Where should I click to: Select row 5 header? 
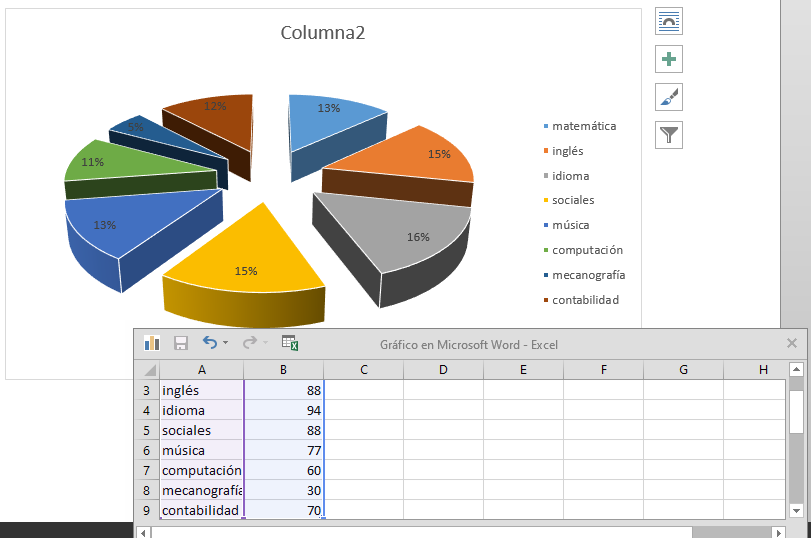click(147, 430)
